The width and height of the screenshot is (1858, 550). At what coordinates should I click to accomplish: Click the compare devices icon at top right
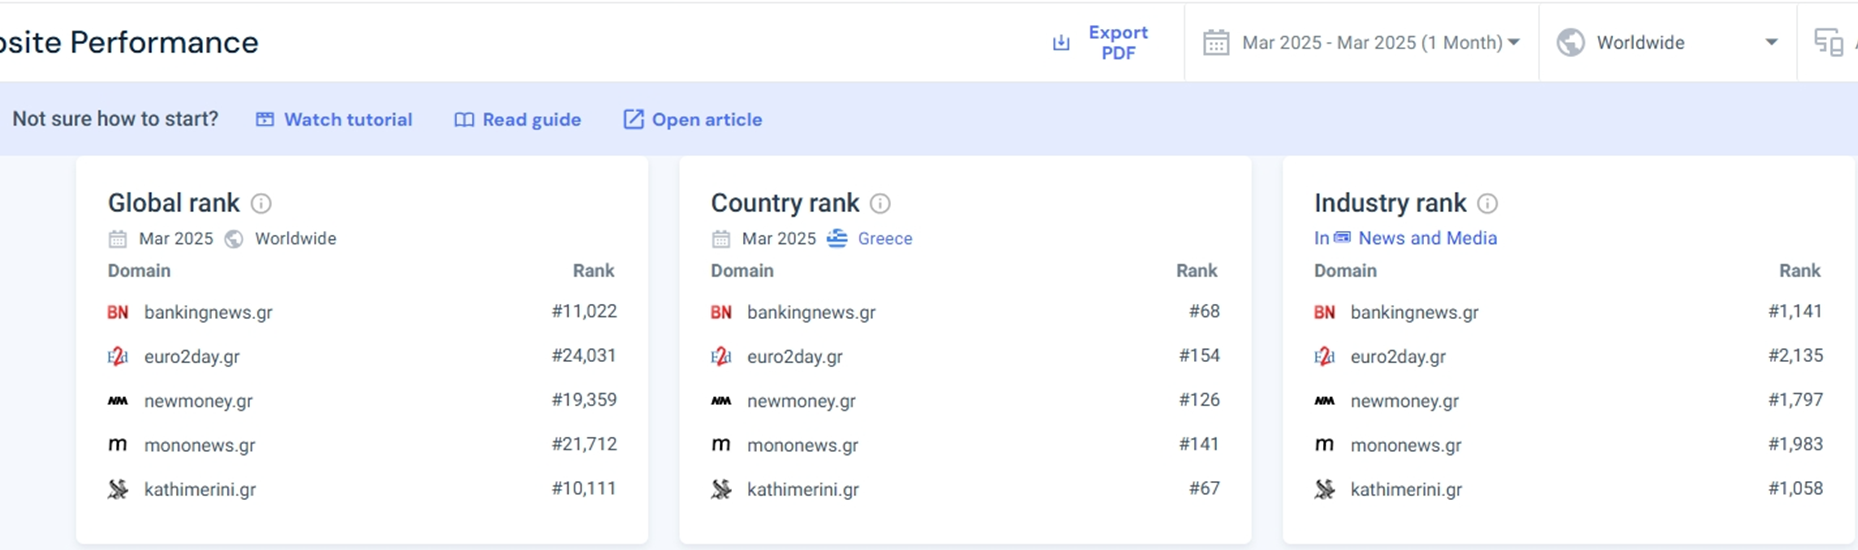[1828, 43]
